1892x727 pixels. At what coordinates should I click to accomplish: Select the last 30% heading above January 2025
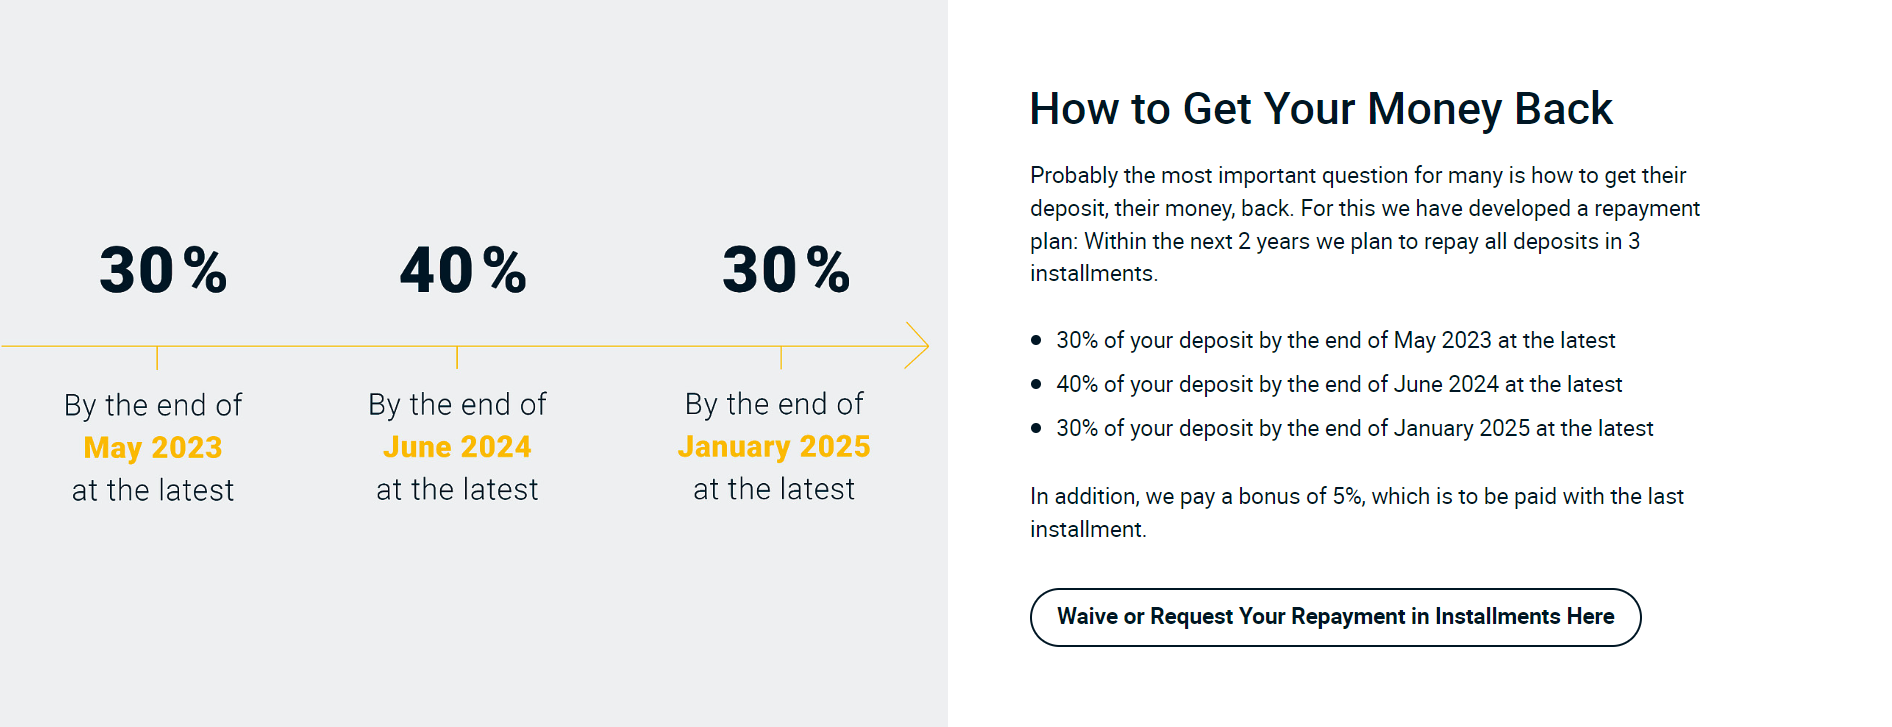point(786,270)
